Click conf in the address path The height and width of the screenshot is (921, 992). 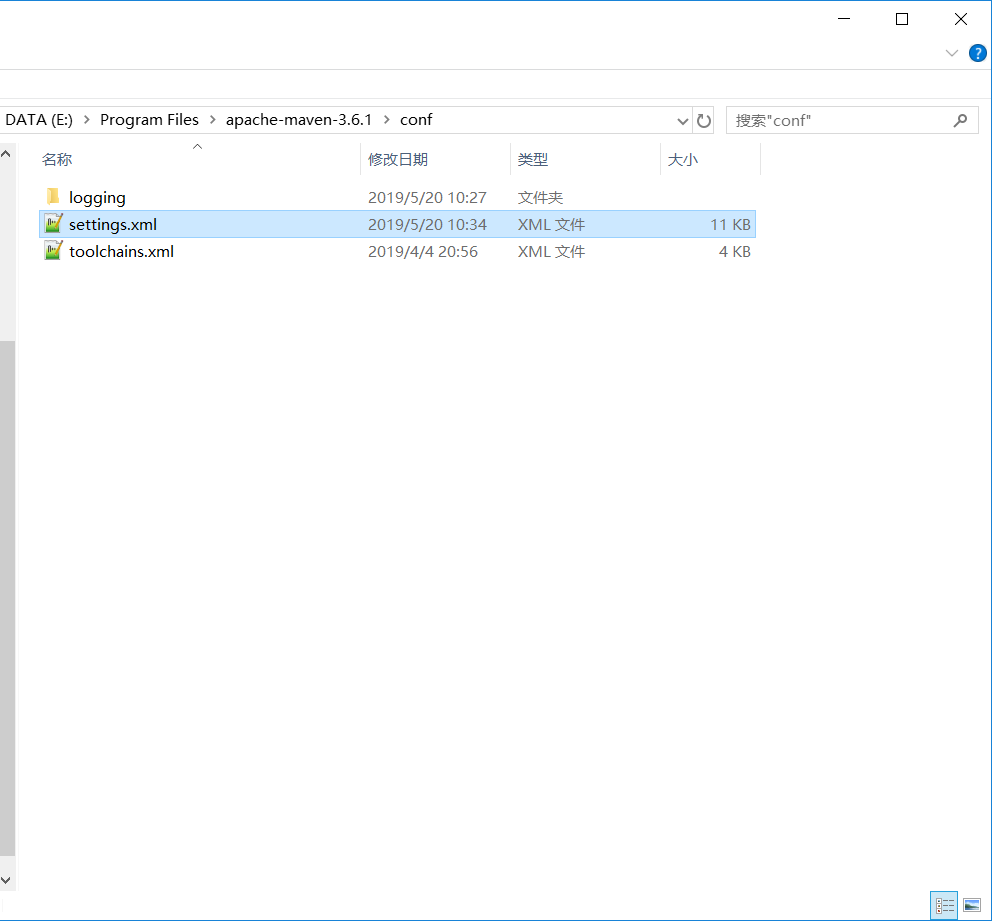pos(416,120)
